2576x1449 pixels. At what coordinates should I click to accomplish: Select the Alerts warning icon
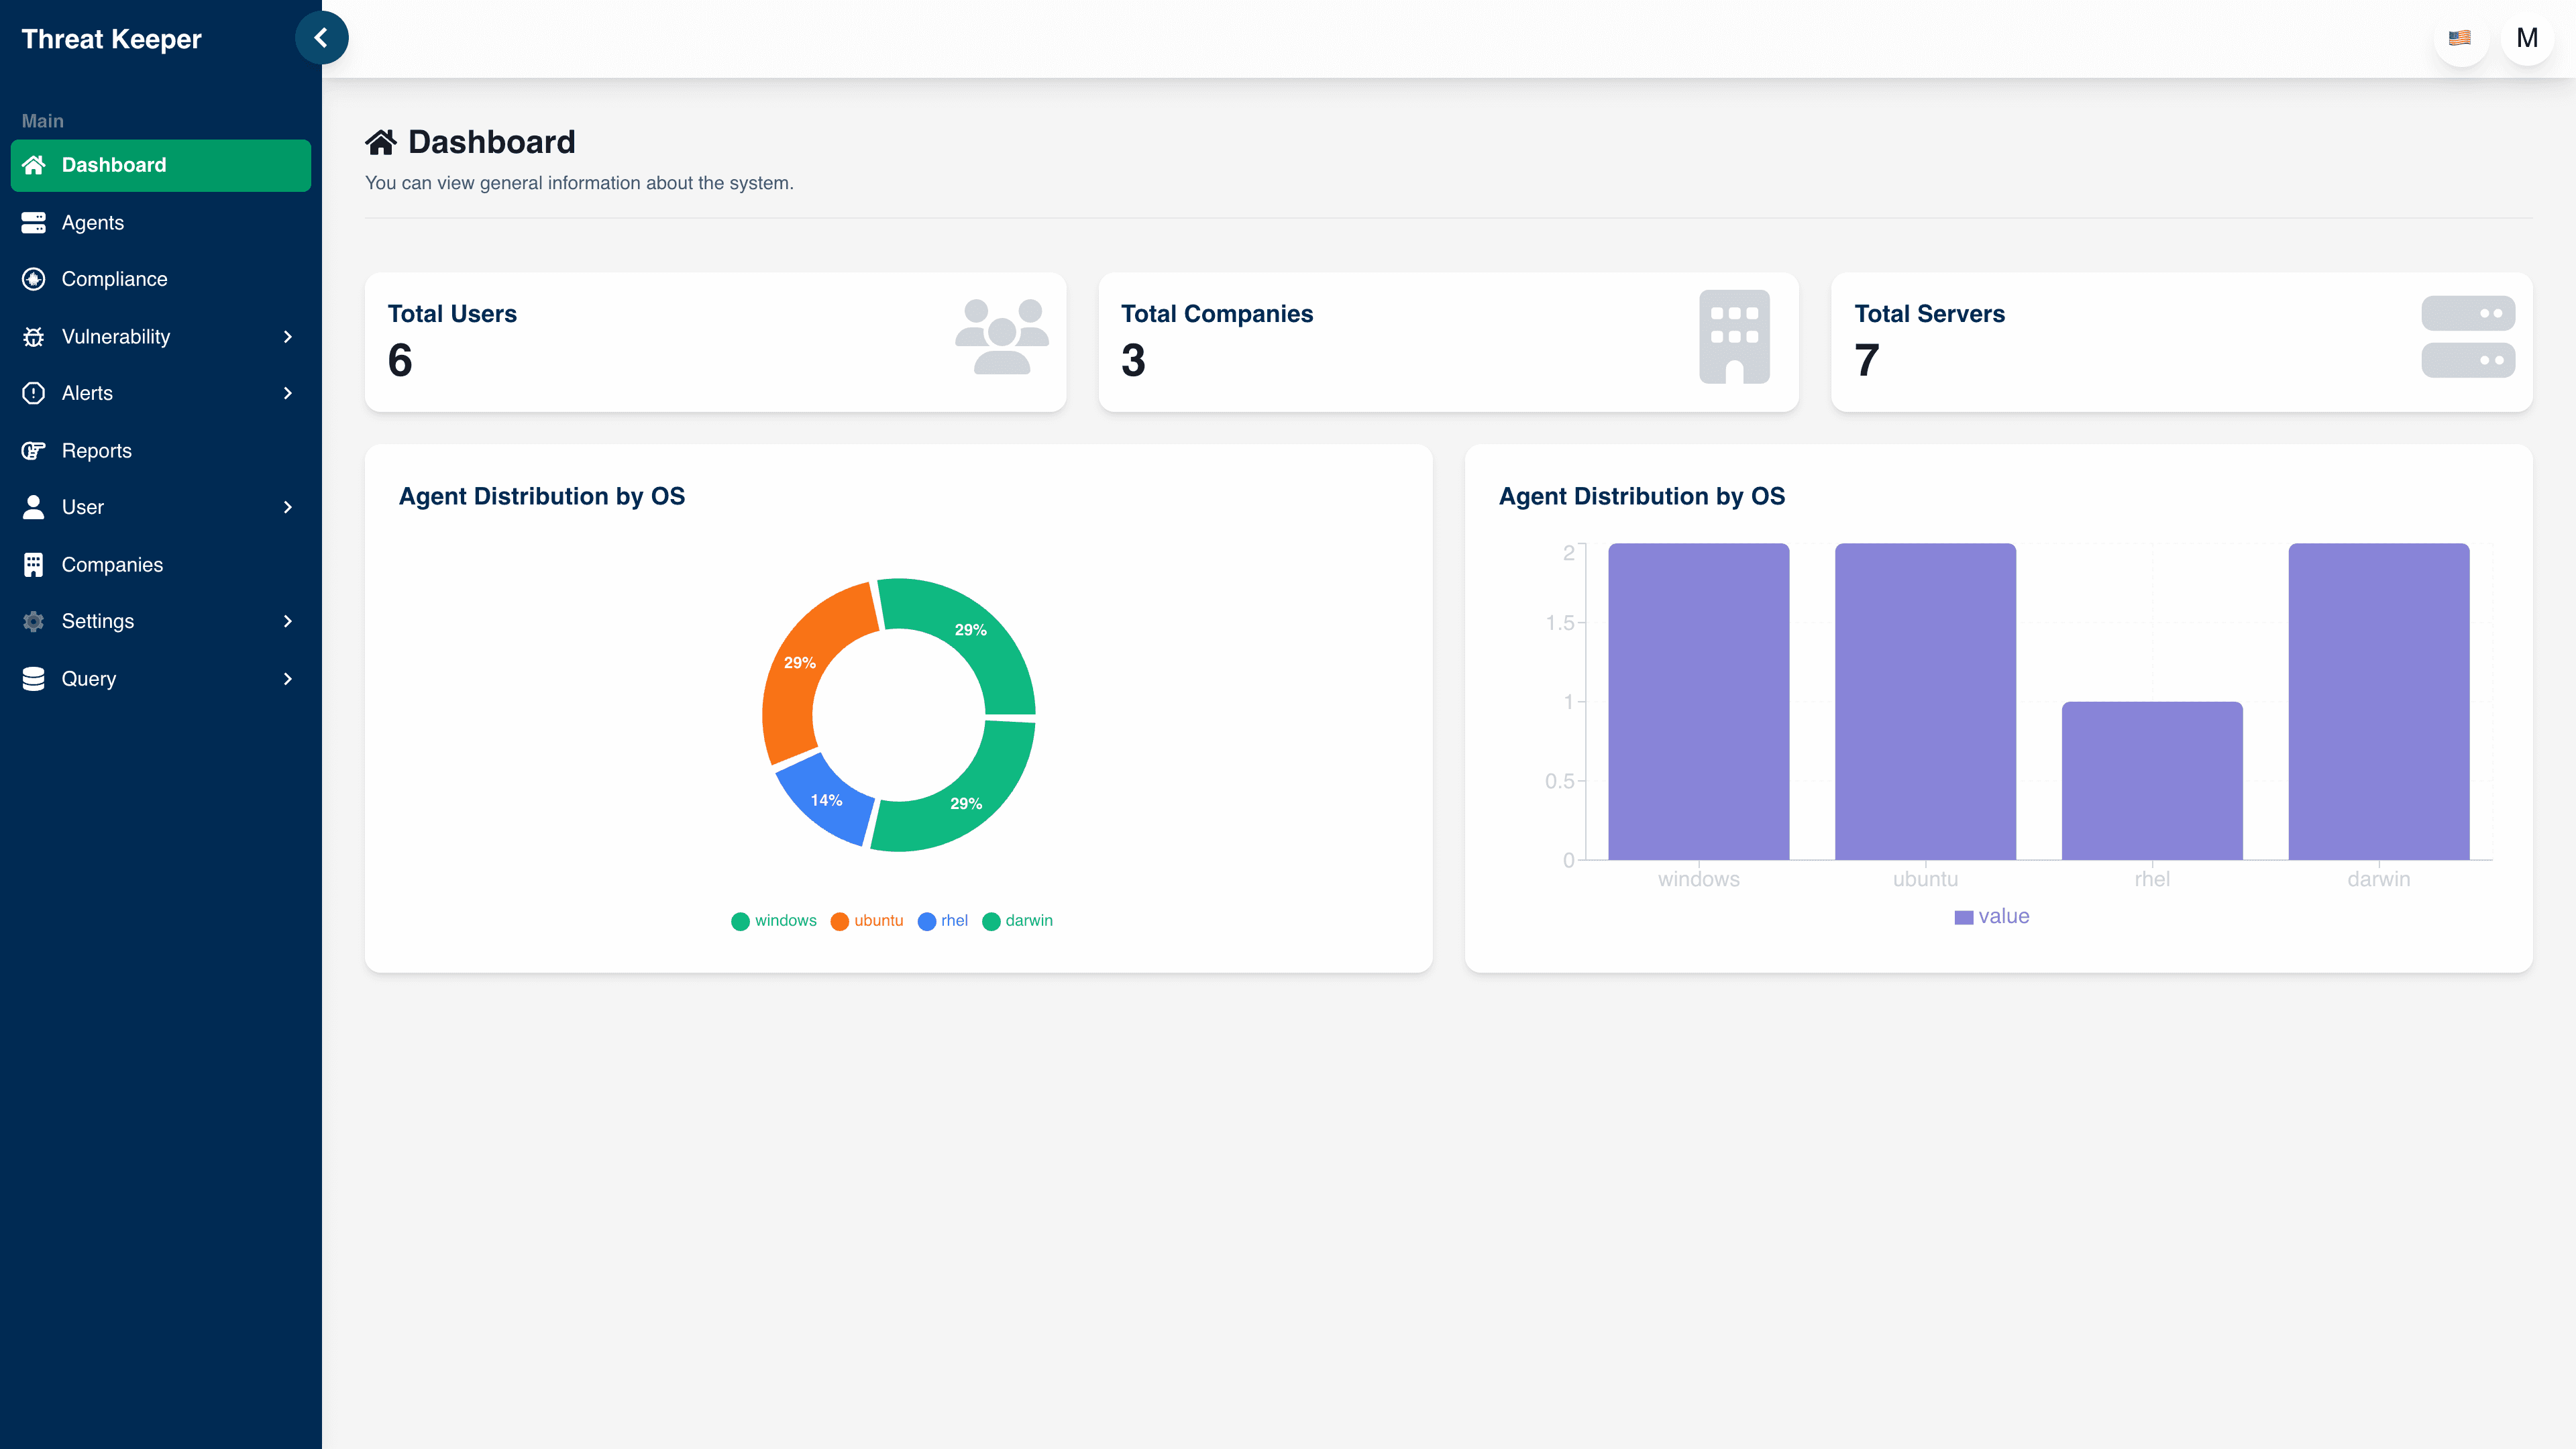point(33,393)
